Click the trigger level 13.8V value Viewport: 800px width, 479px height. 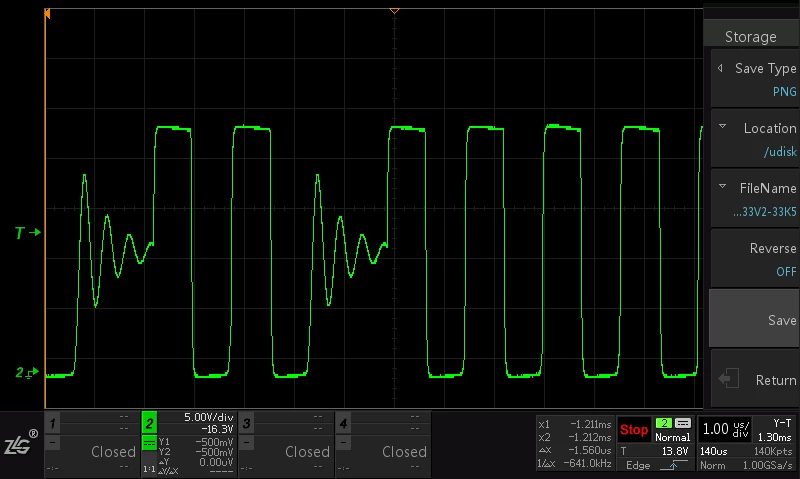674,451
